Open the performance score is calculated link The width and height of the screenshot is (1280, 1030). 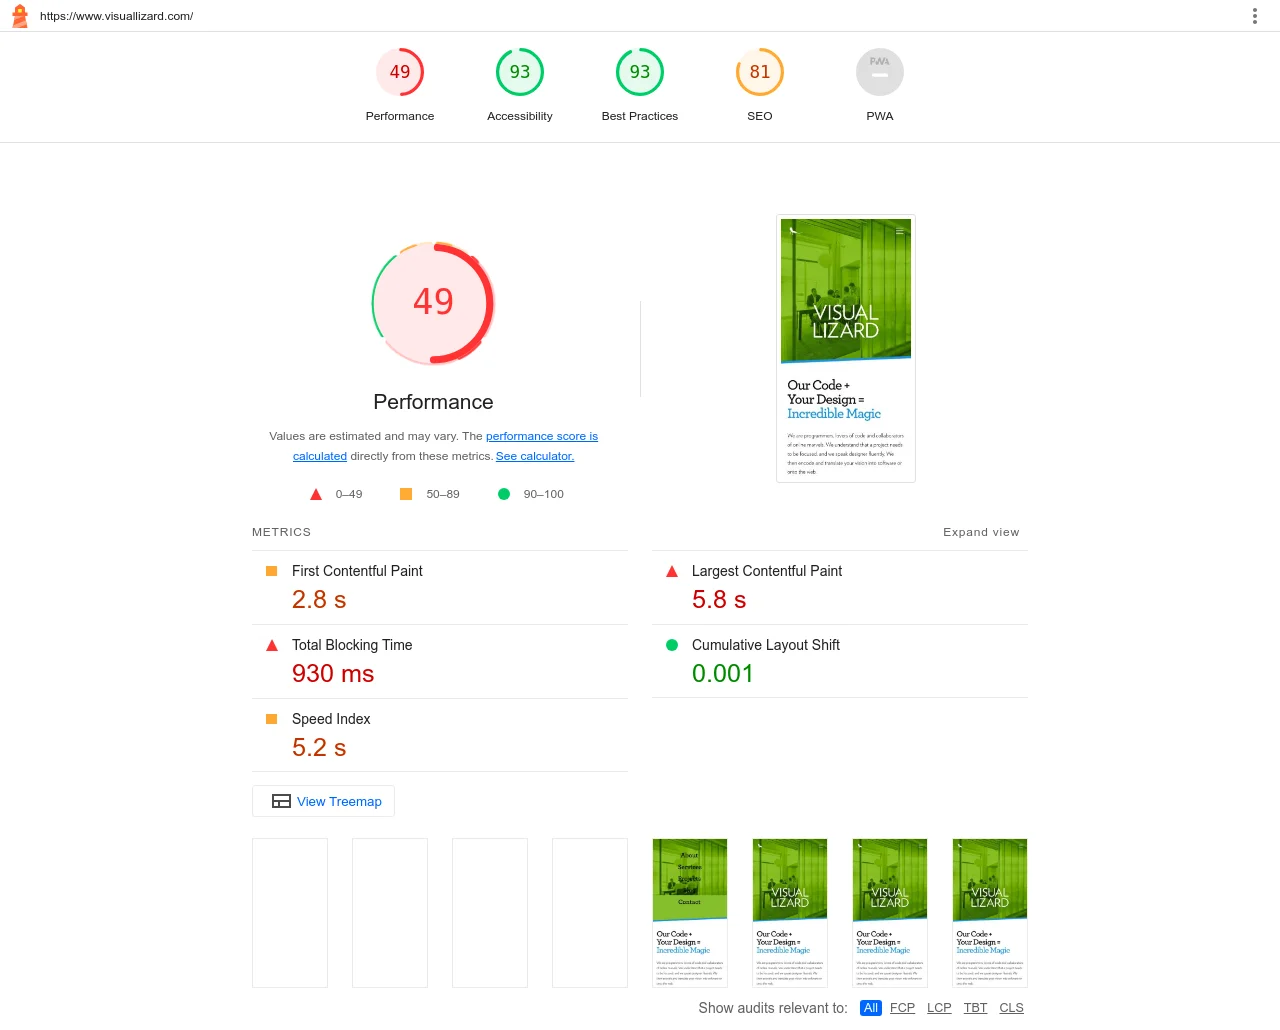pos(541,436)
